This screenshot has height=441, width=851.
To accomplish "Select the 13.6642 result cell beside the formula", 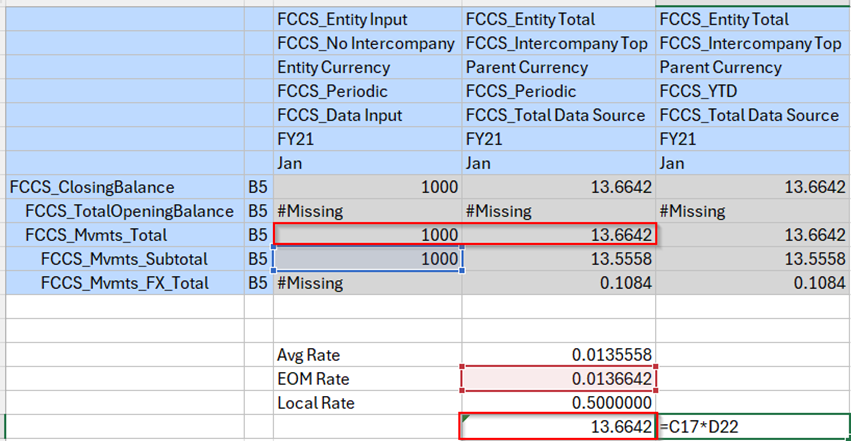I will [558, 427].
